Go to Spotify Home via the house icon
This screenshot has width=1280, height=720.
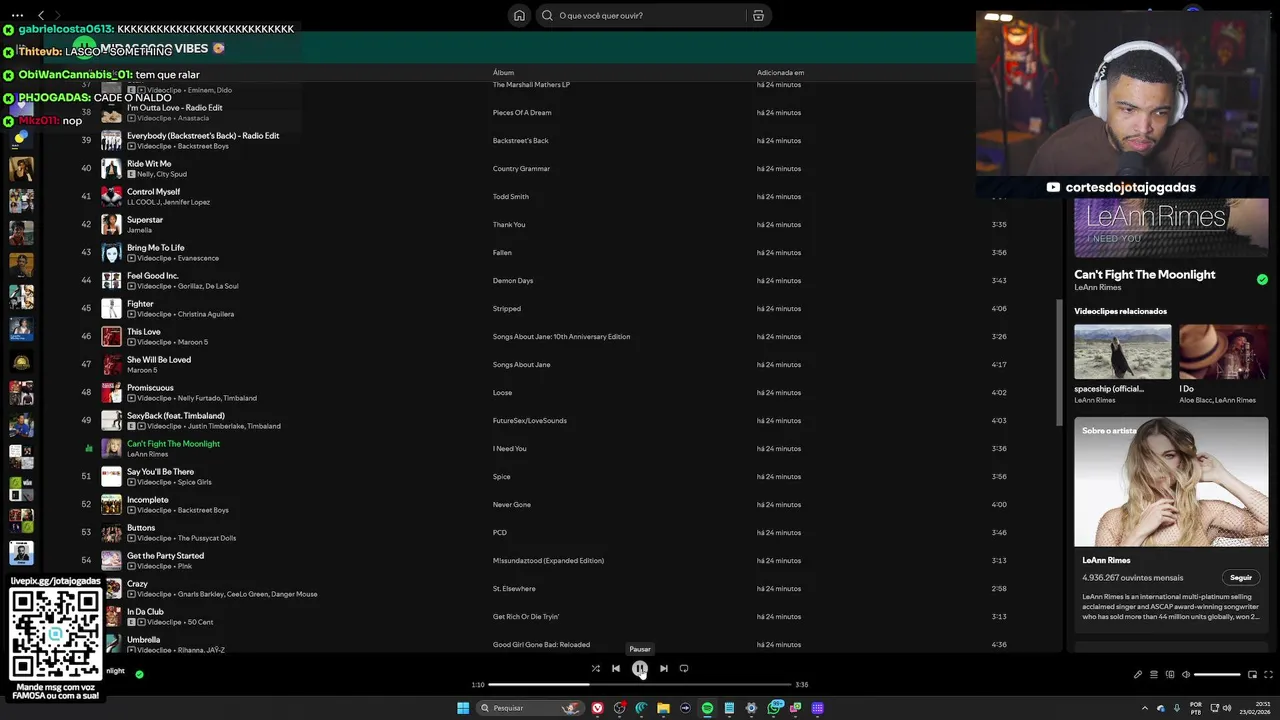519,15
